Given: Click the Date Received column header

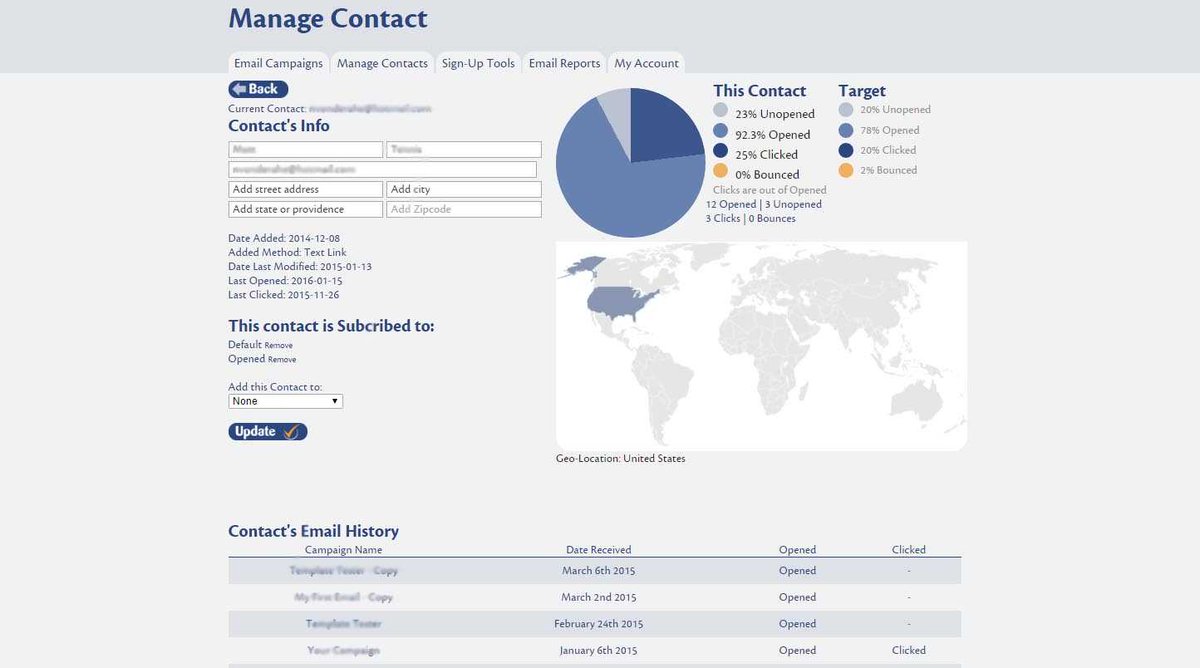Looking at the screenshot, I should pyautogui.click(x=598, y=550).
